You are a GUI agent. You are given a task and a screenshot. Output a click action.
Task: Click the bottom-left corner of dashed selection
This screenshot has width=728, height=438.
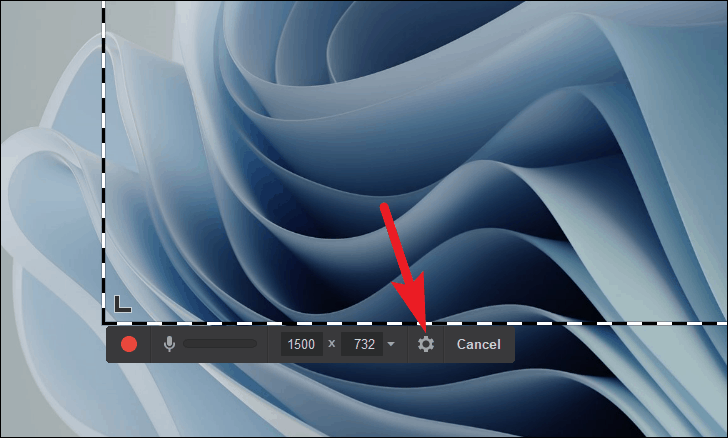click(x=104, y=323)
